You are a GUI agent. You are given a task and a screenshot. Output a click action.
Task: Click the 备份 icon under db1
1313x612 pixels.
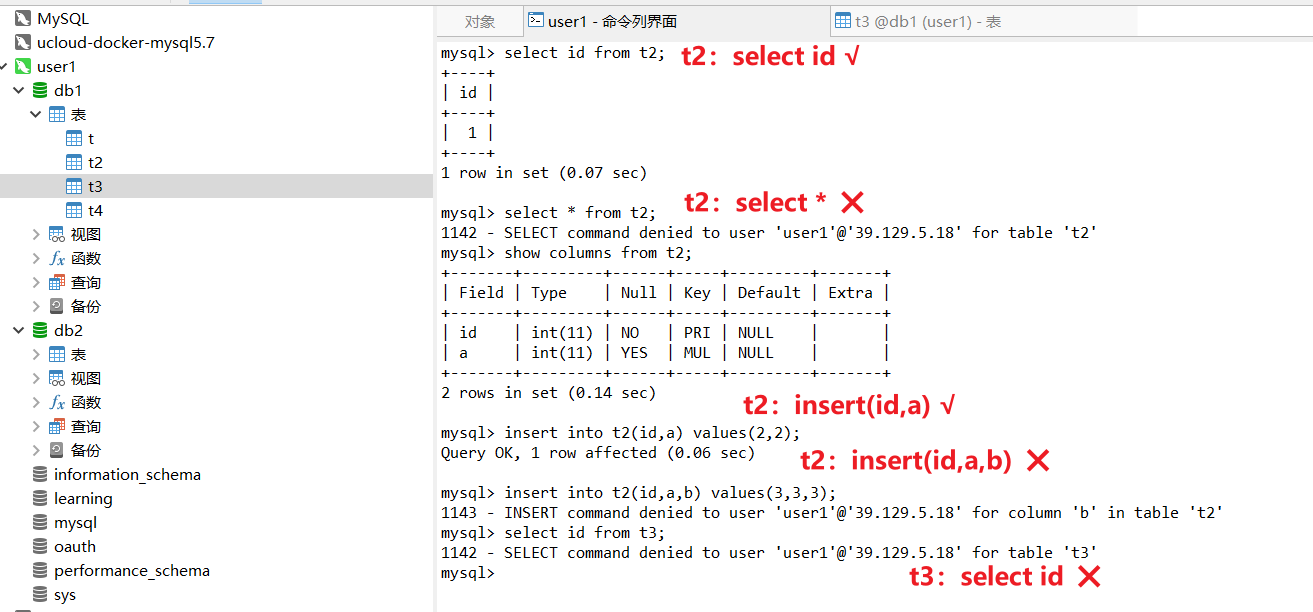click(x=57, y=306)
